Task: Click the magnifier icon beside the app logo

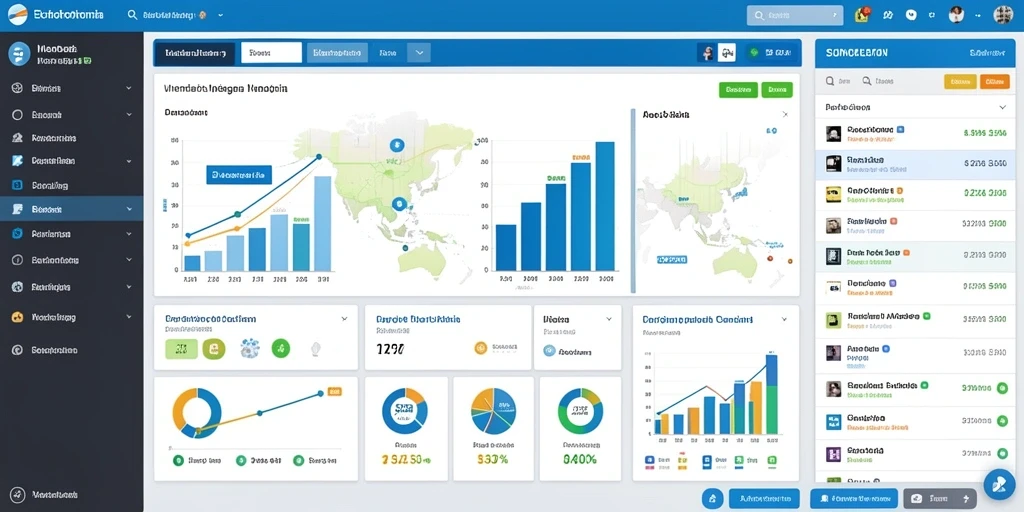Action: point(133,14)
